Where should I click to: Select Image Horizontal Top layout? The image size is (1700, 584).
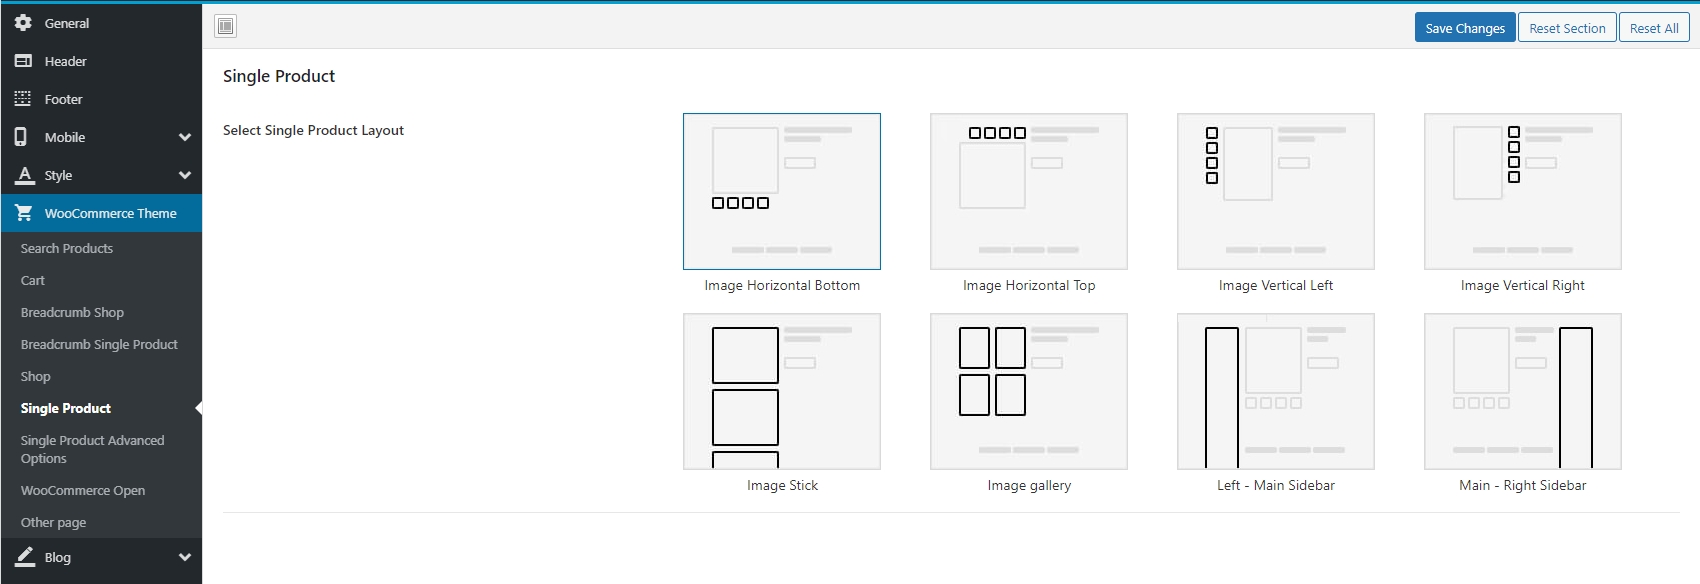[x=1028, y=191]
